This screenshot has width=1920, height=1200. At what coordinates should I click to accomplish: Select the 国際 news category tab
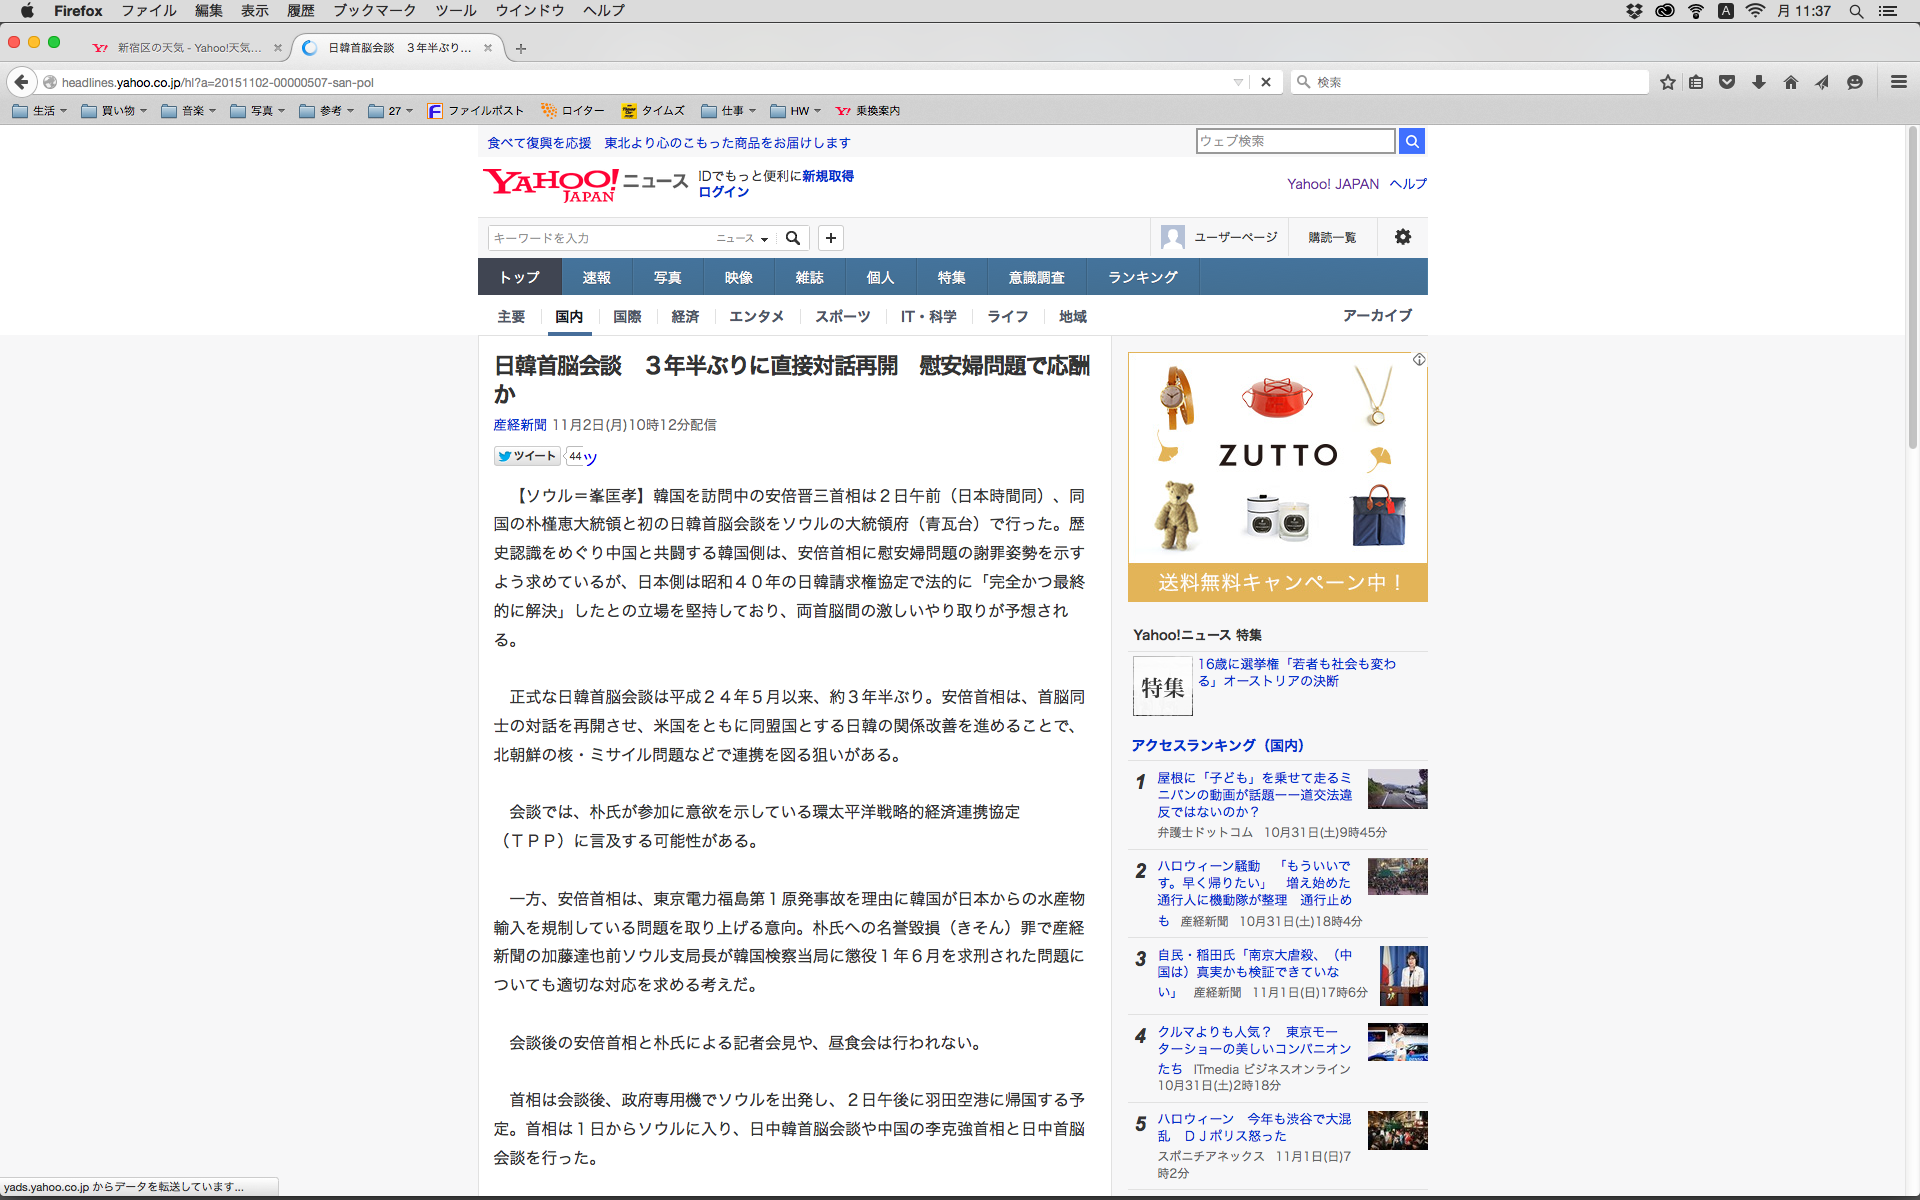[627, 316]
